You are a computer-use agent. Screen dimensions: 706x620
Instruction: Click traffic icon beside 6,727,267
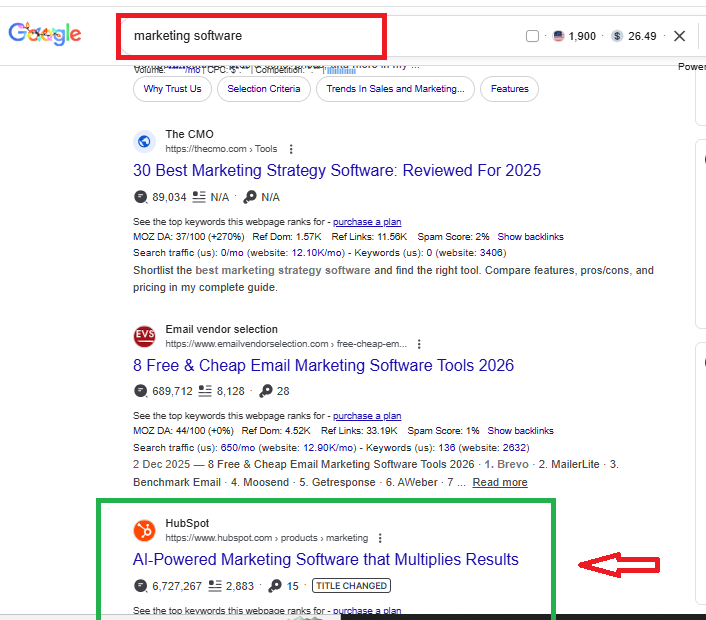[140, 586]
